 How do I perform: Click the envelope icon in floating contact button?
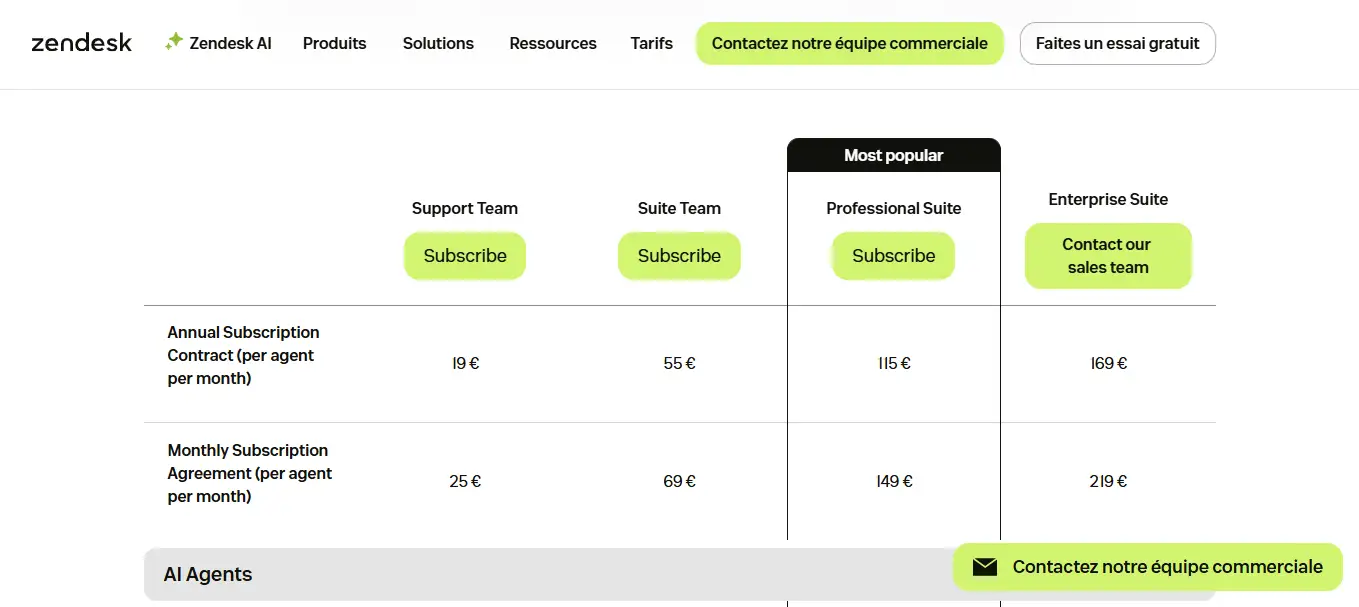coord(985,567)
